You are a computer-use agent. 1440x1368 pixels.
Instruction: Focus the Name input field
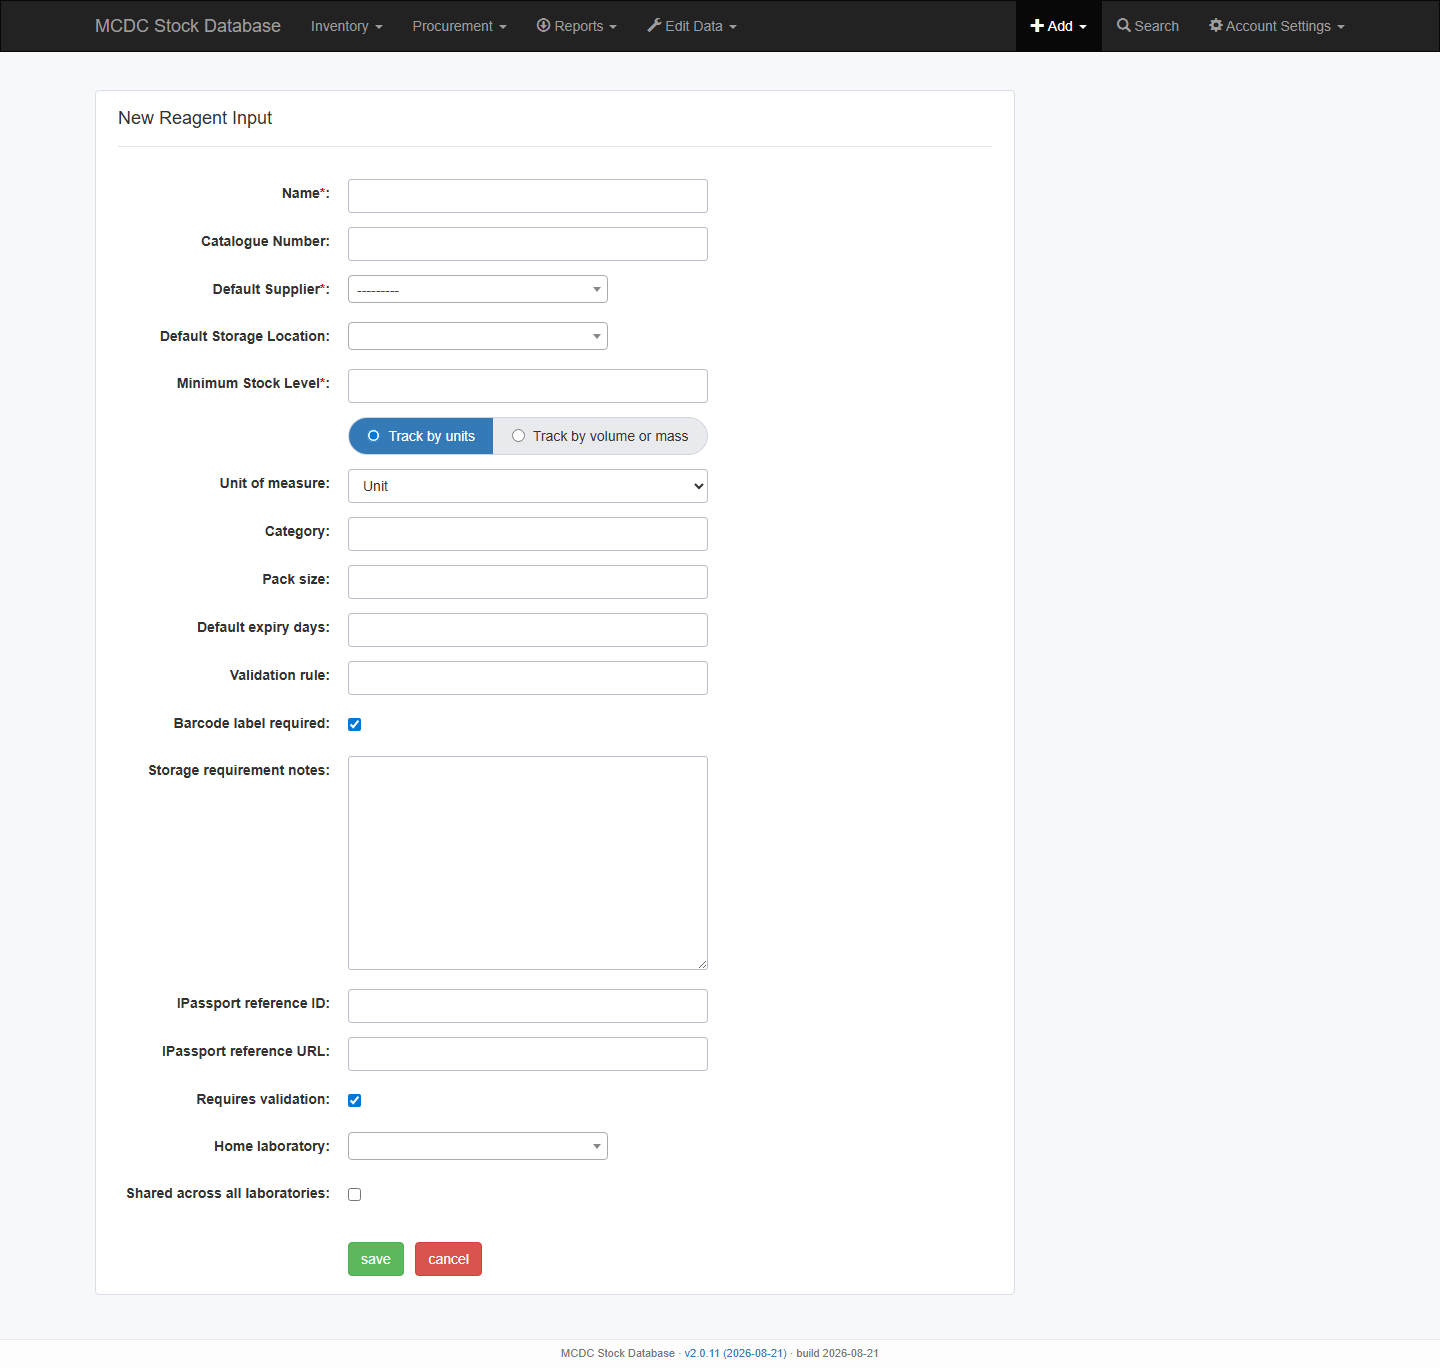click(528, 196)
